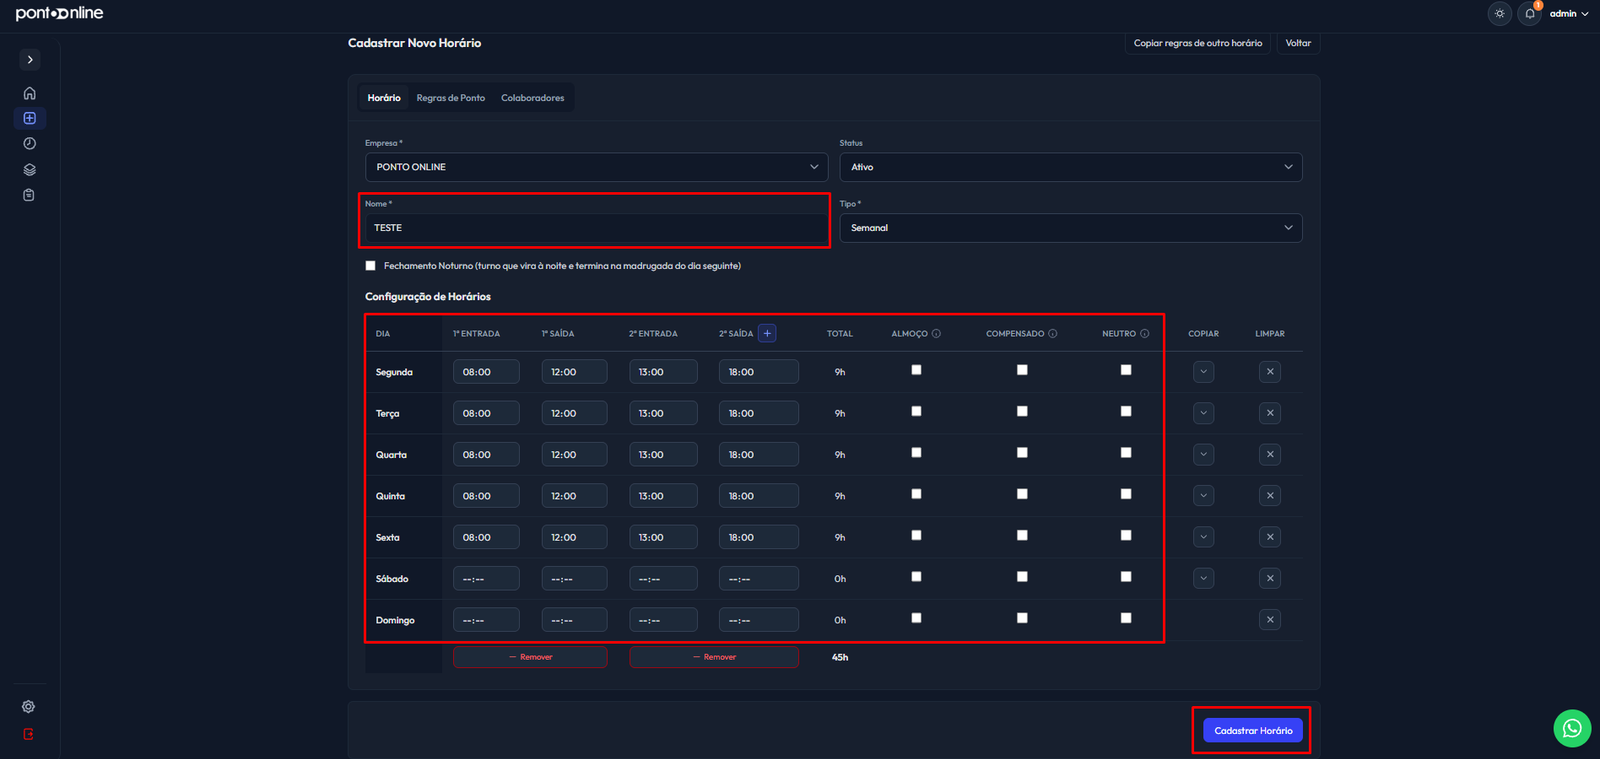The width and height of the screenshot is (1600, 759).
Task: Click Cadastrar Horário button
Action: [1253, 731]
